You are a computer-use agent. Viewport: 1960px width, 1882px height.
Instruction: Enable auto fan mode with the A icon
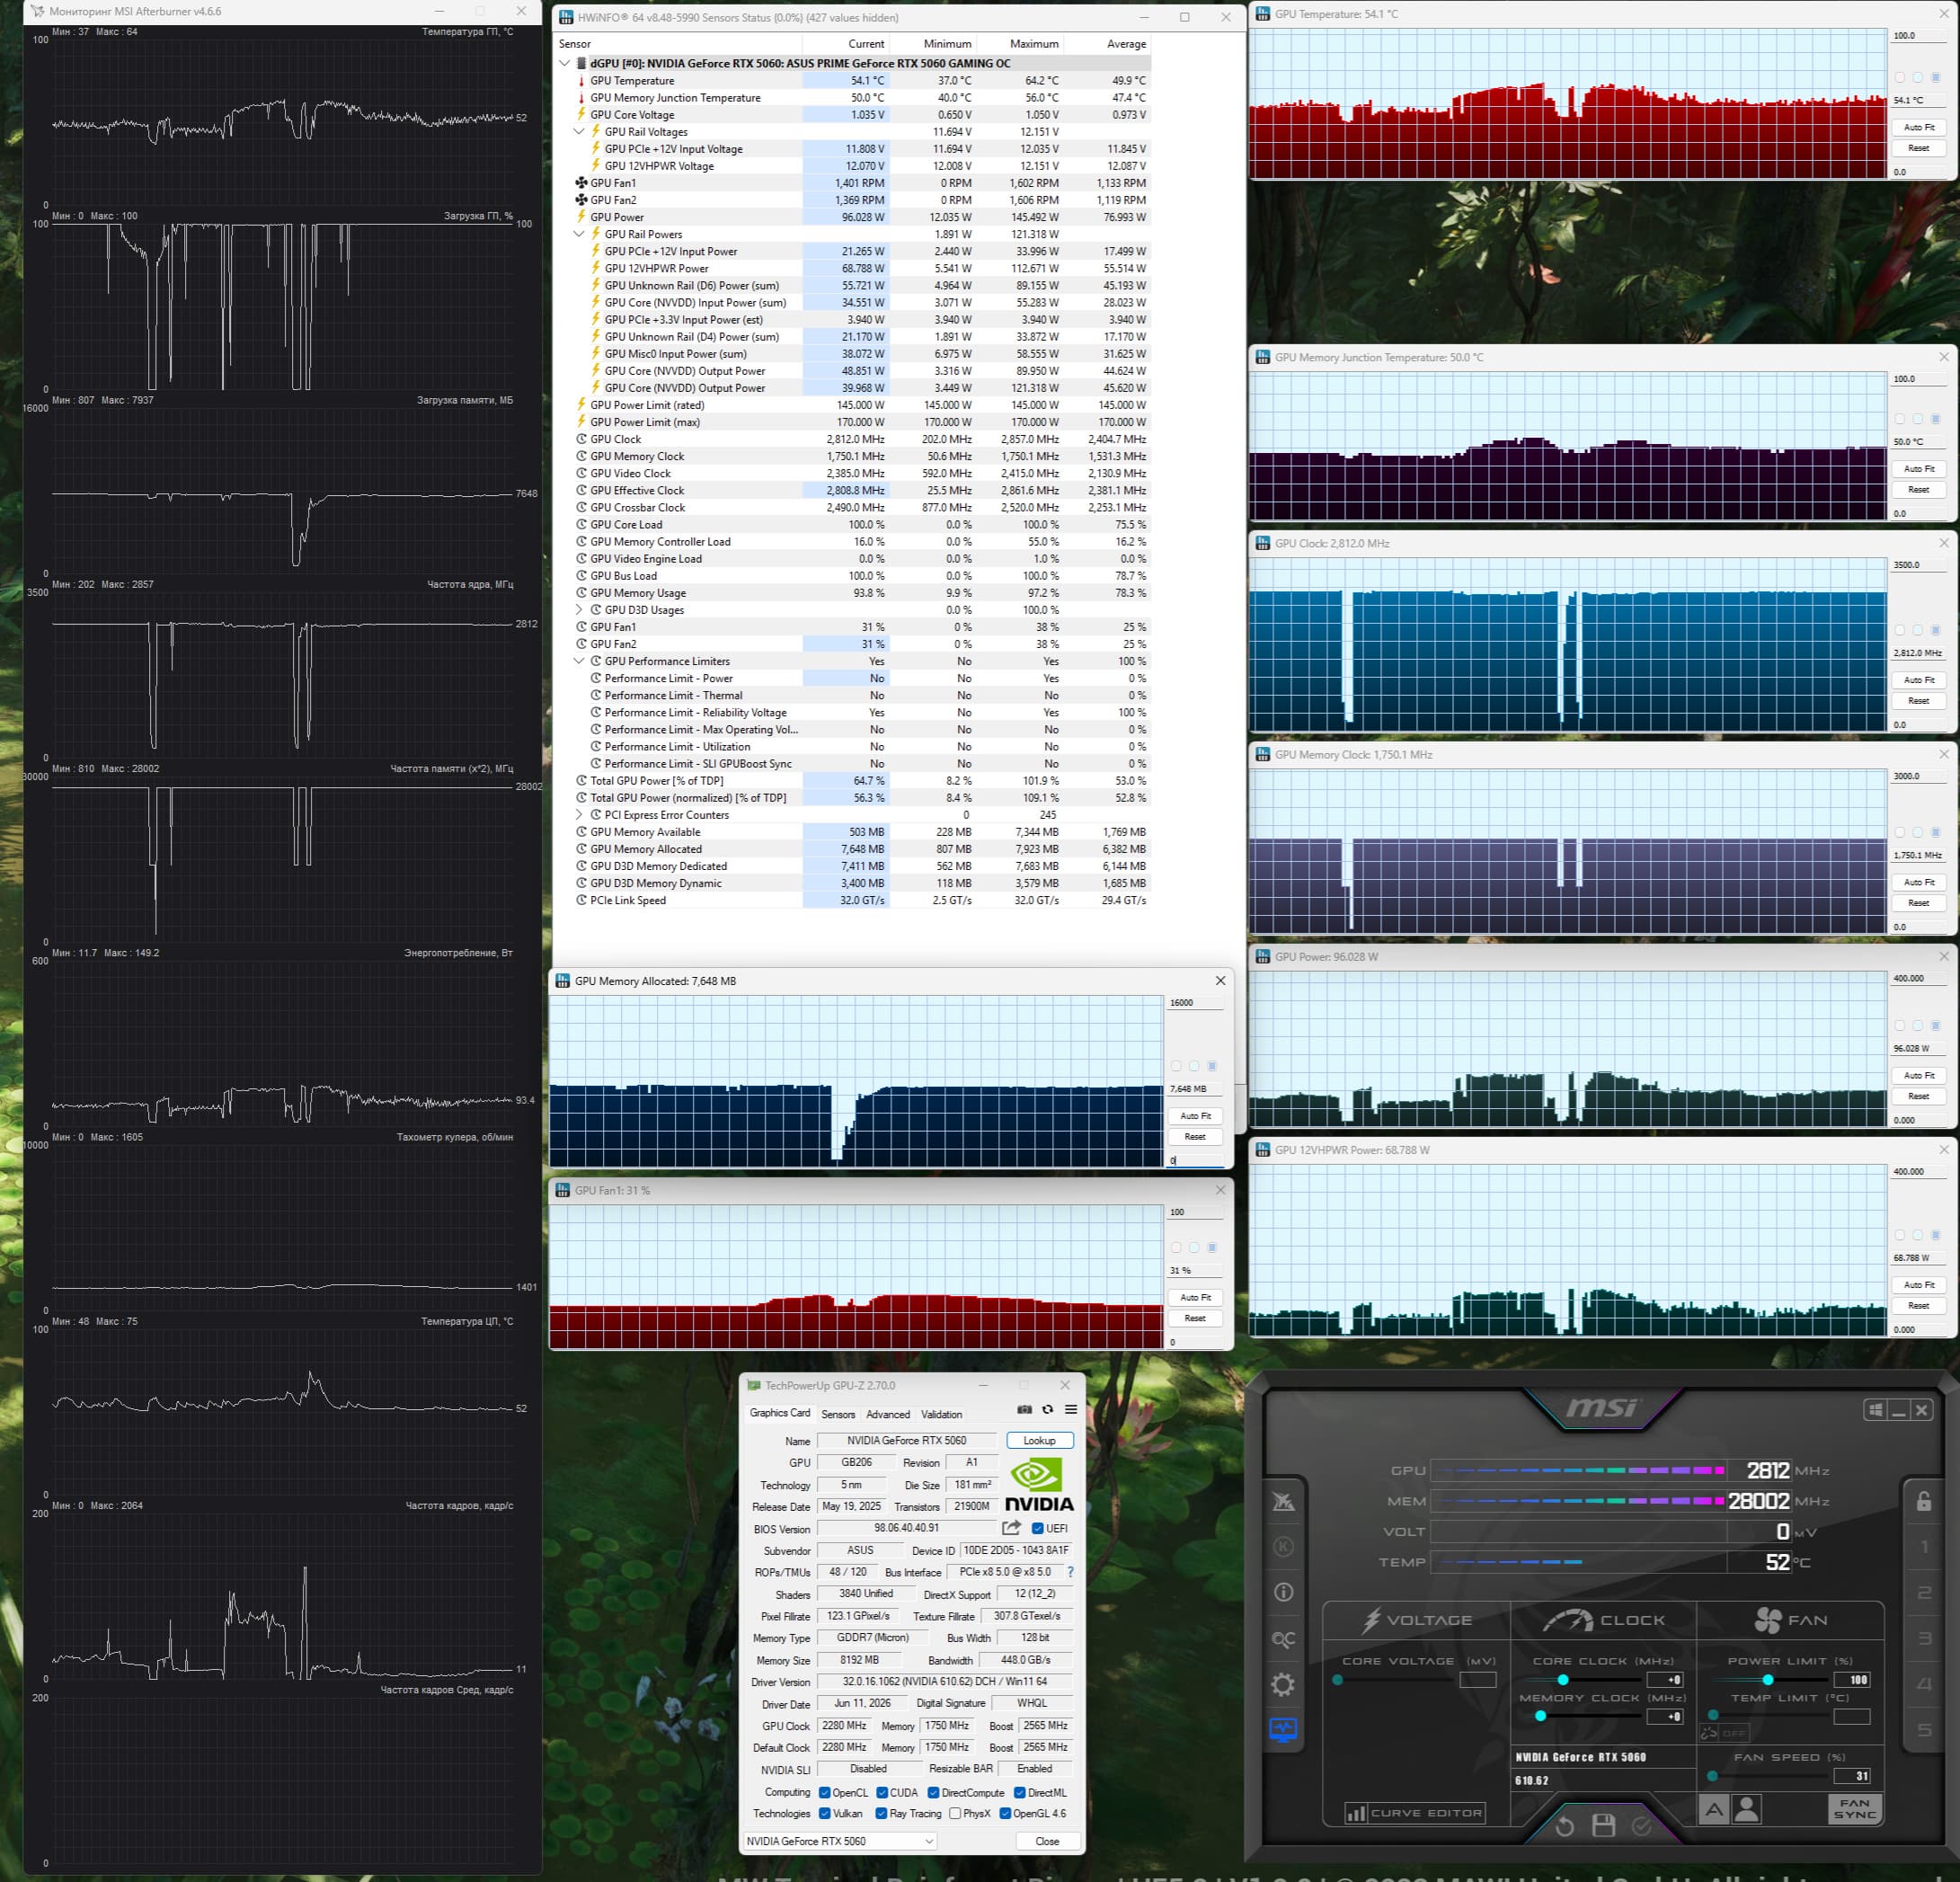[x=1714, y=1808]
